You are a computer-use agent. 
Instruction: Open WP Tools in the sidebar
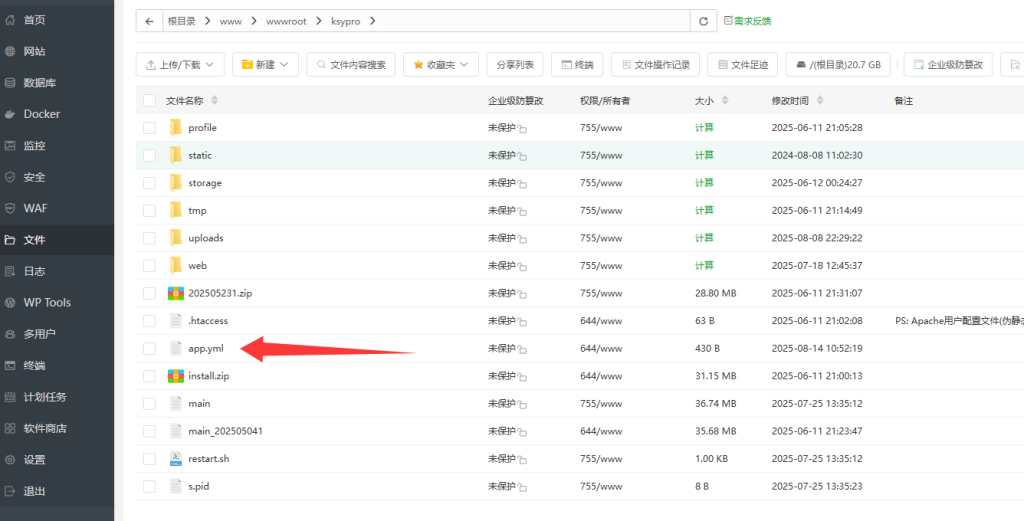(47, 302)
